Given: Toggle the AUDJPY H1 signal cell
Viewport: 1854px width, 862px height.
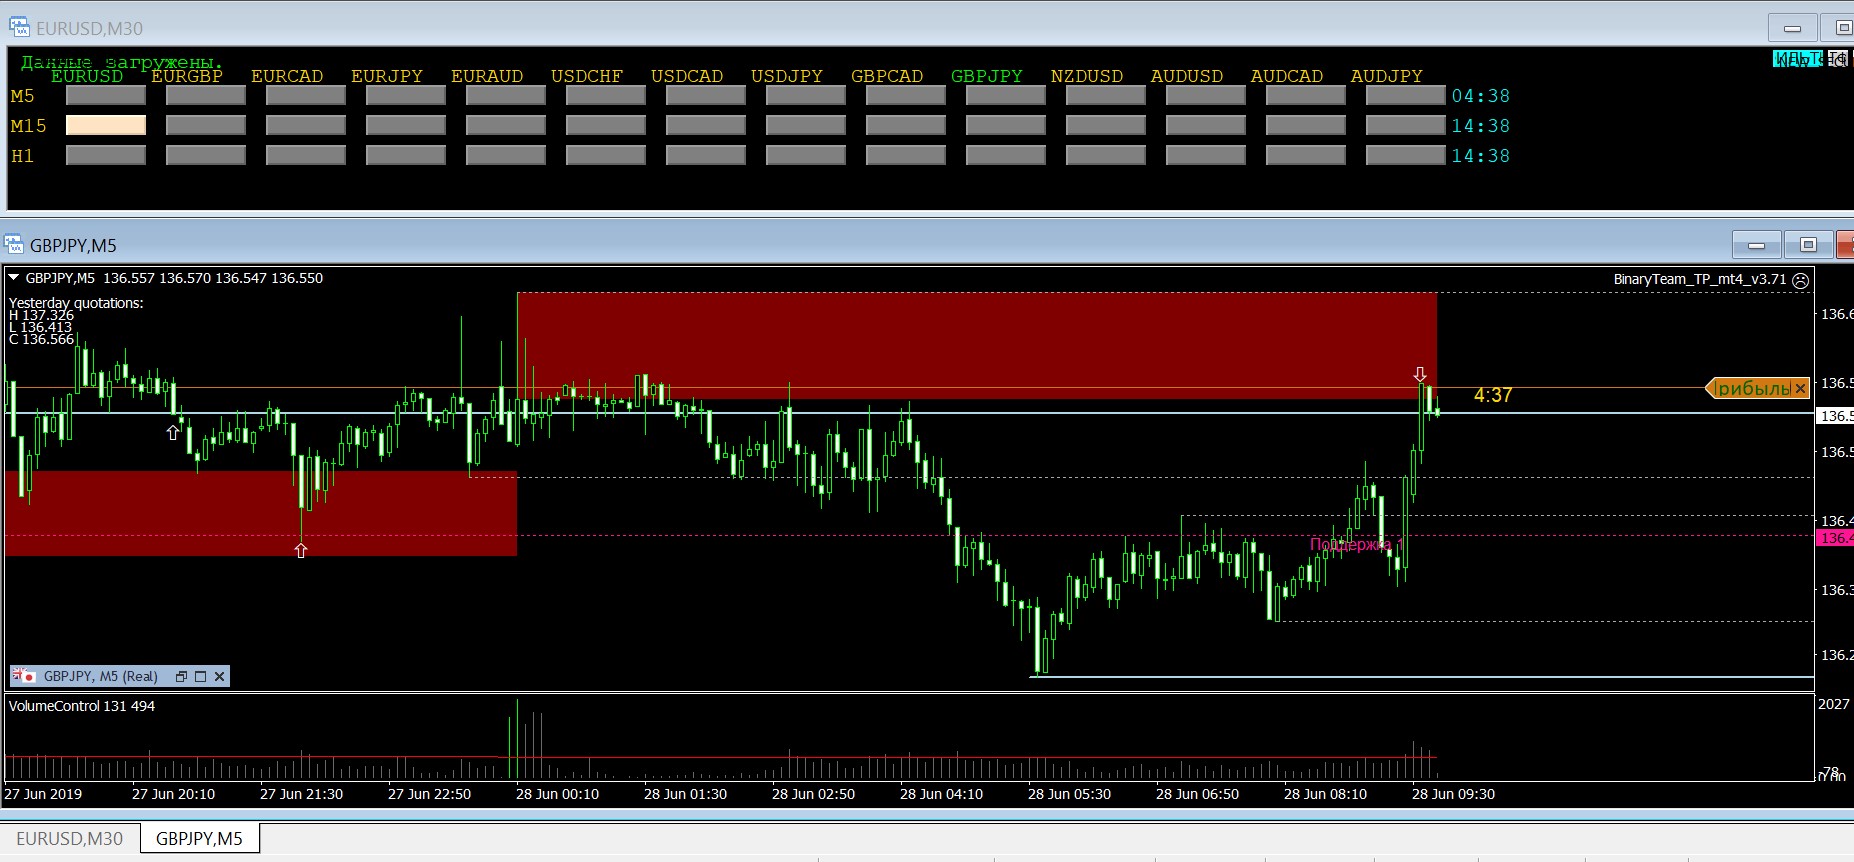Looking at the screenshot, I should [x=1405, y=155].
